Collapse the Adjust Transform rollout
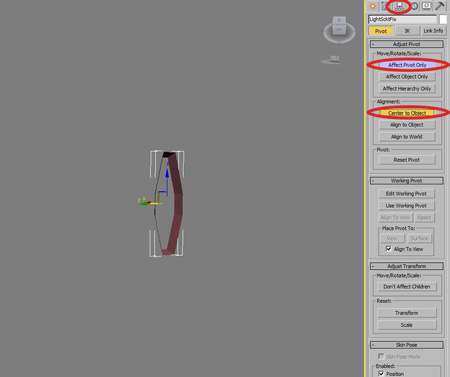 (x=407, y=266)
